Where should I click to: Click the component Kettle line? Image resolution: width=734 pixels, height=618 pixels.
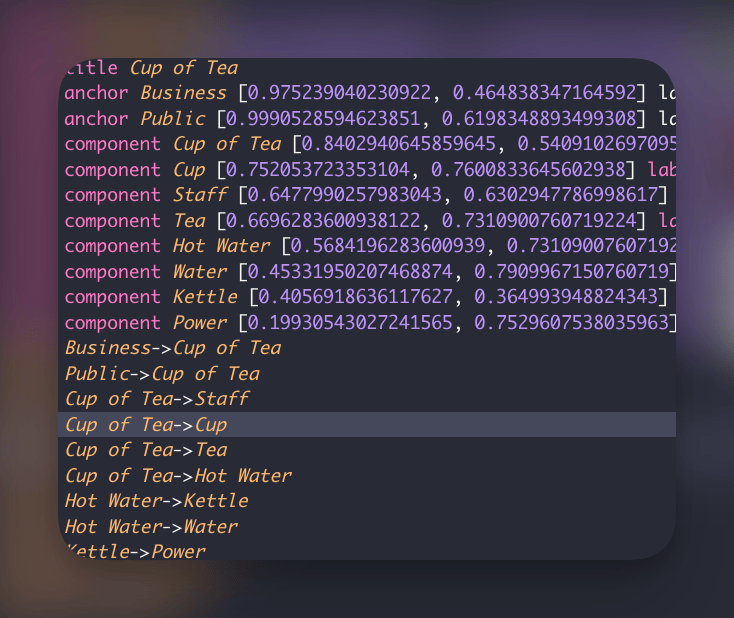(x=366, y=297)
